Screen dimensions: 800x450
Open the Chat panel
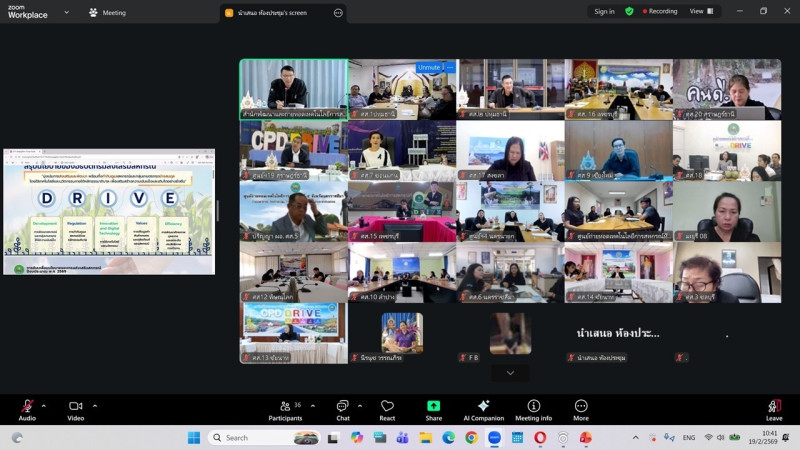click(x=342, y=410)
